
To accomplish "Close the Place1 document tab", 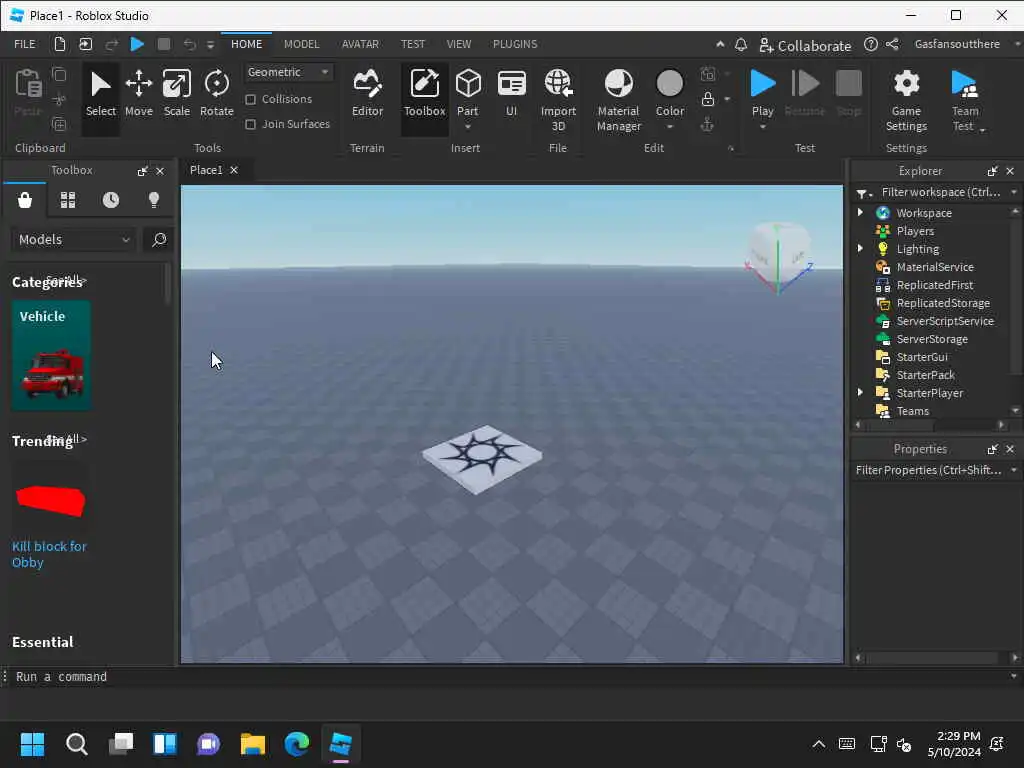I will 234,170.
